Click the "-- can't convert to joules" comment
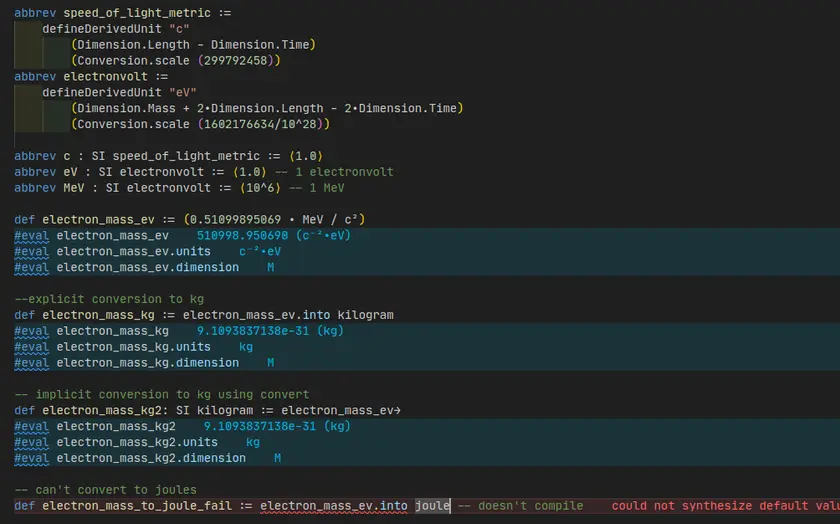 pos(102,489)
